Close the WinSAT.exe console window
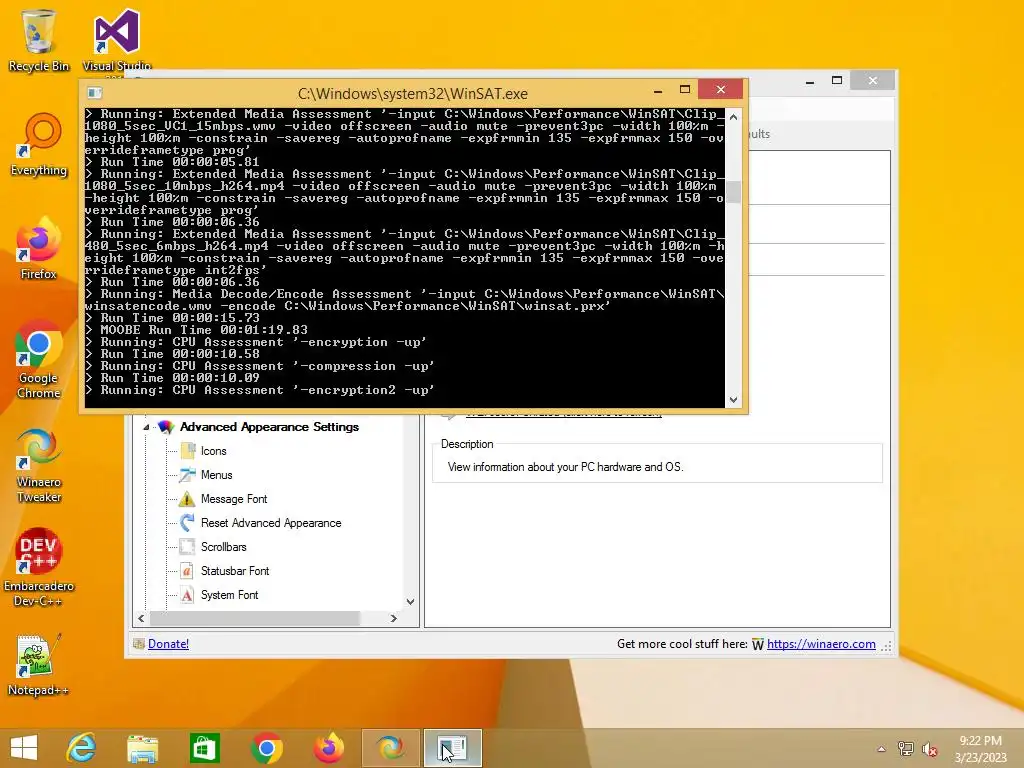1024x768 pixels. click(720, 89)
